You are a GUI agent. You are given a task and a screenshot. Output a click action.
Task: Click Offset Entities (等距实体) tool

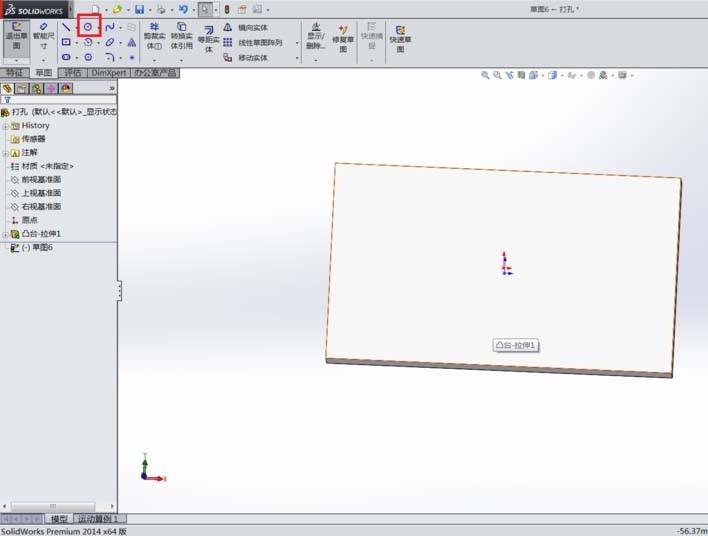(x=208, y=39)
